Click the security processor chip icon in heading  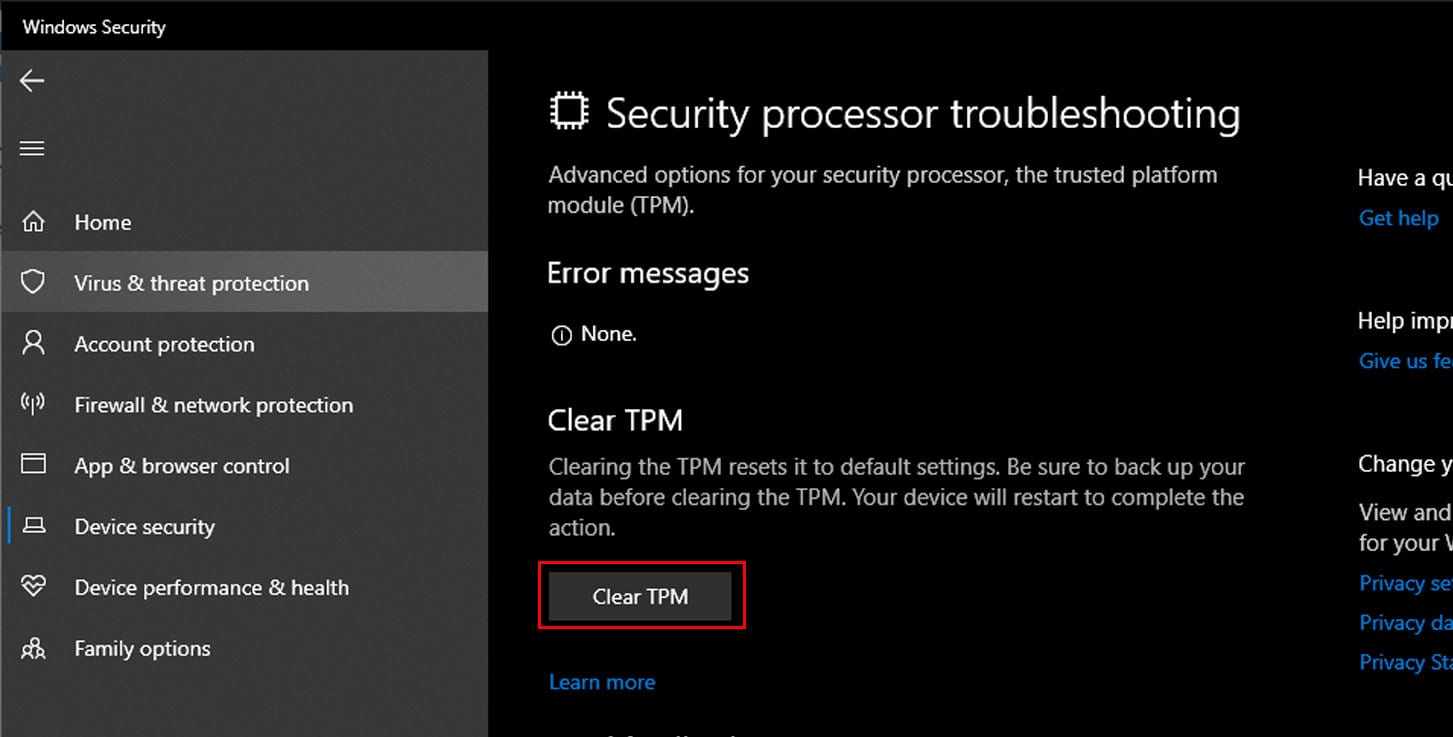(570, 112)
